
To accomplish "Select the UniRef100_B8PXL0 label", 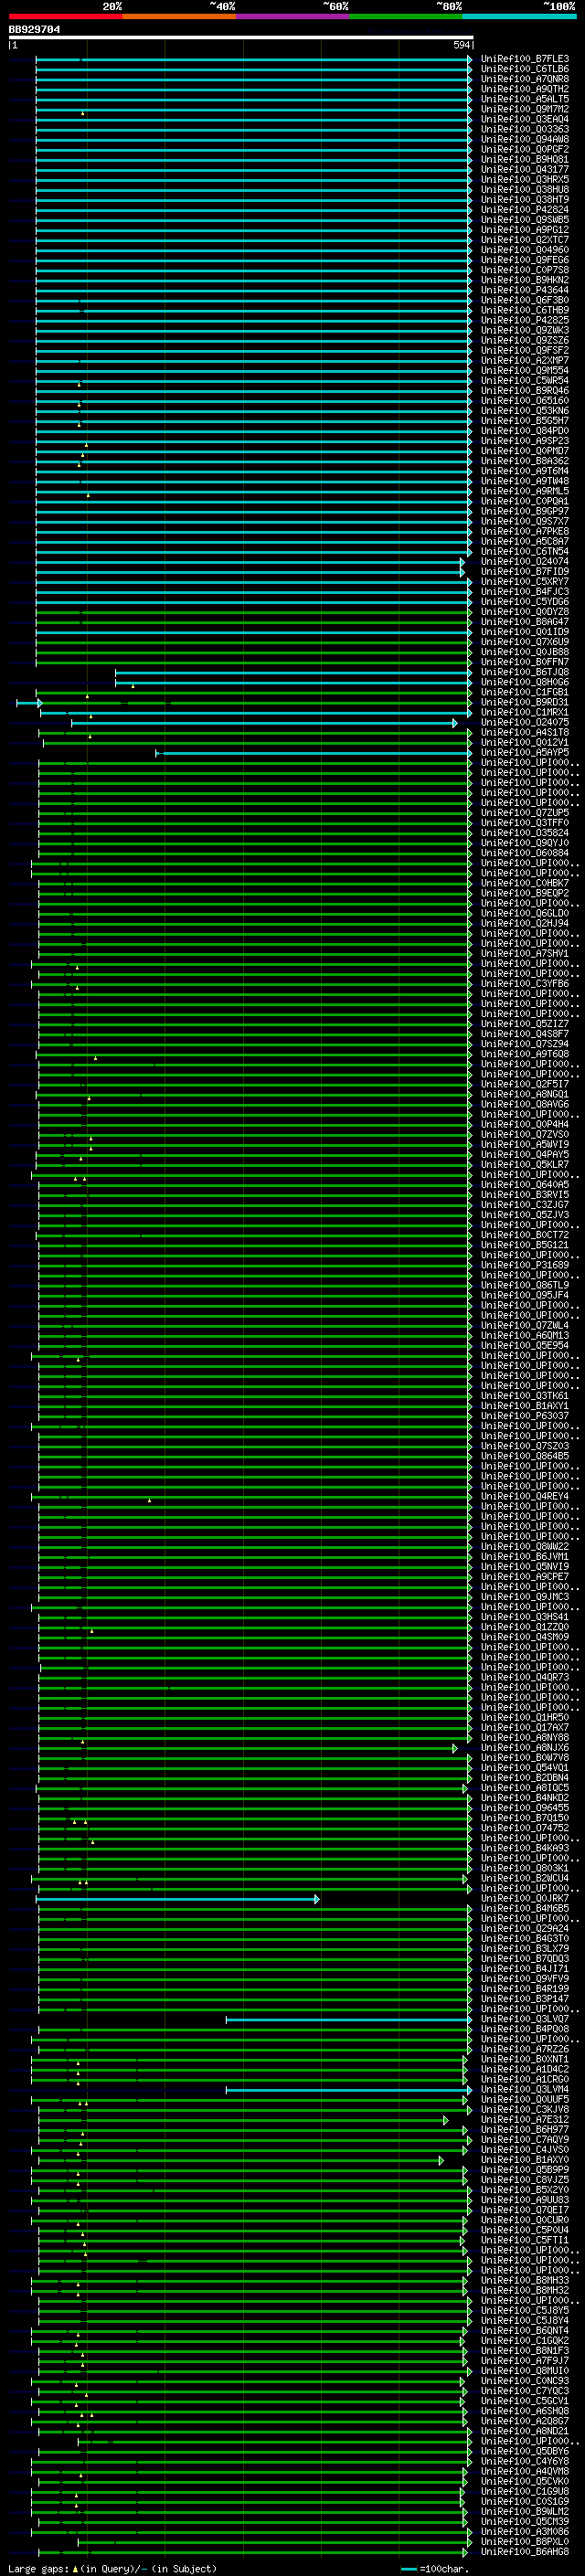I will [x=525, y=2541].
